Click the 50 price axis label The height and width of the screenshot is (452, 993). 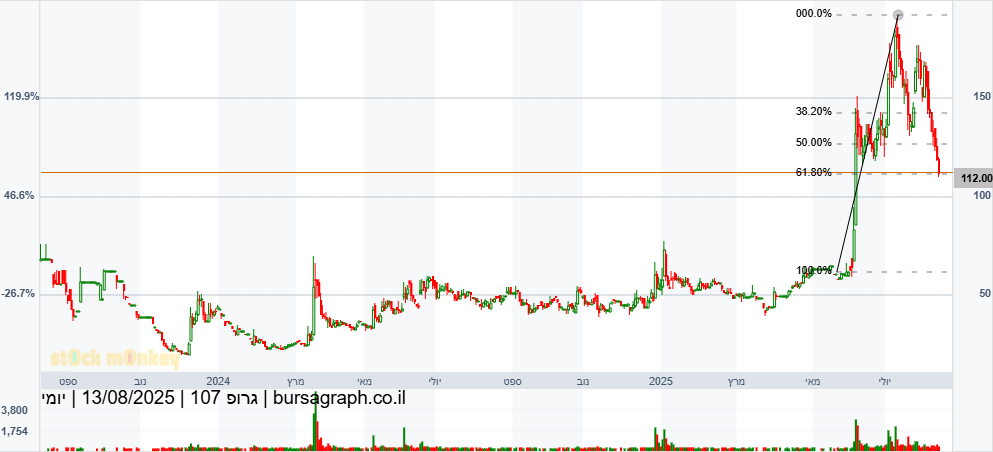pos(983,294)
